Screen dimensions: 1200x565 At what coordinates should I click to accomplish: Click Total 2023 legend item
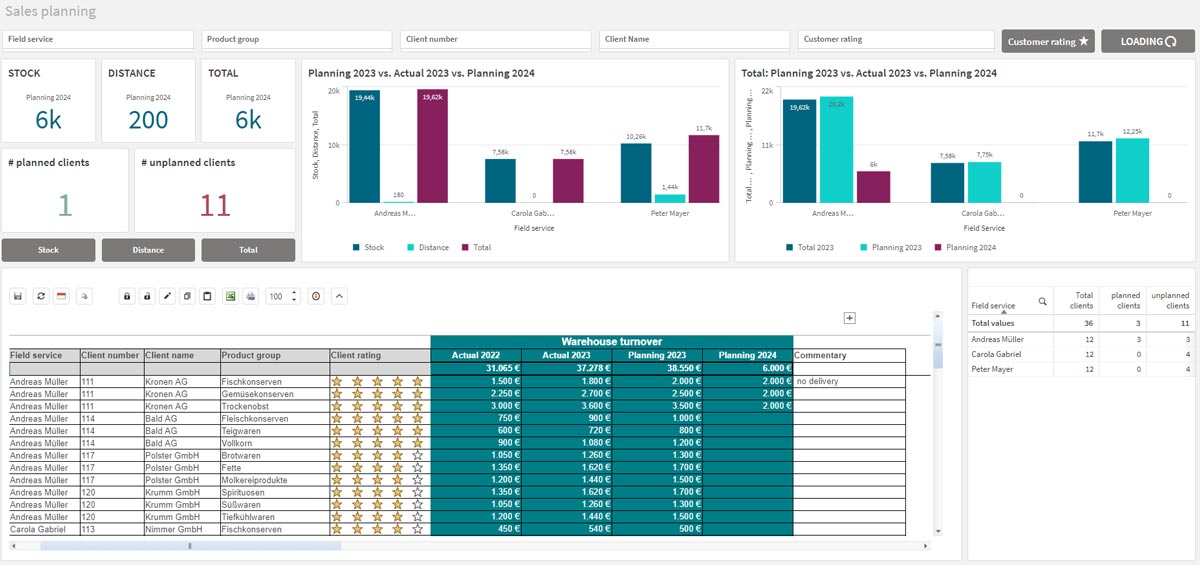pos(810,247)
